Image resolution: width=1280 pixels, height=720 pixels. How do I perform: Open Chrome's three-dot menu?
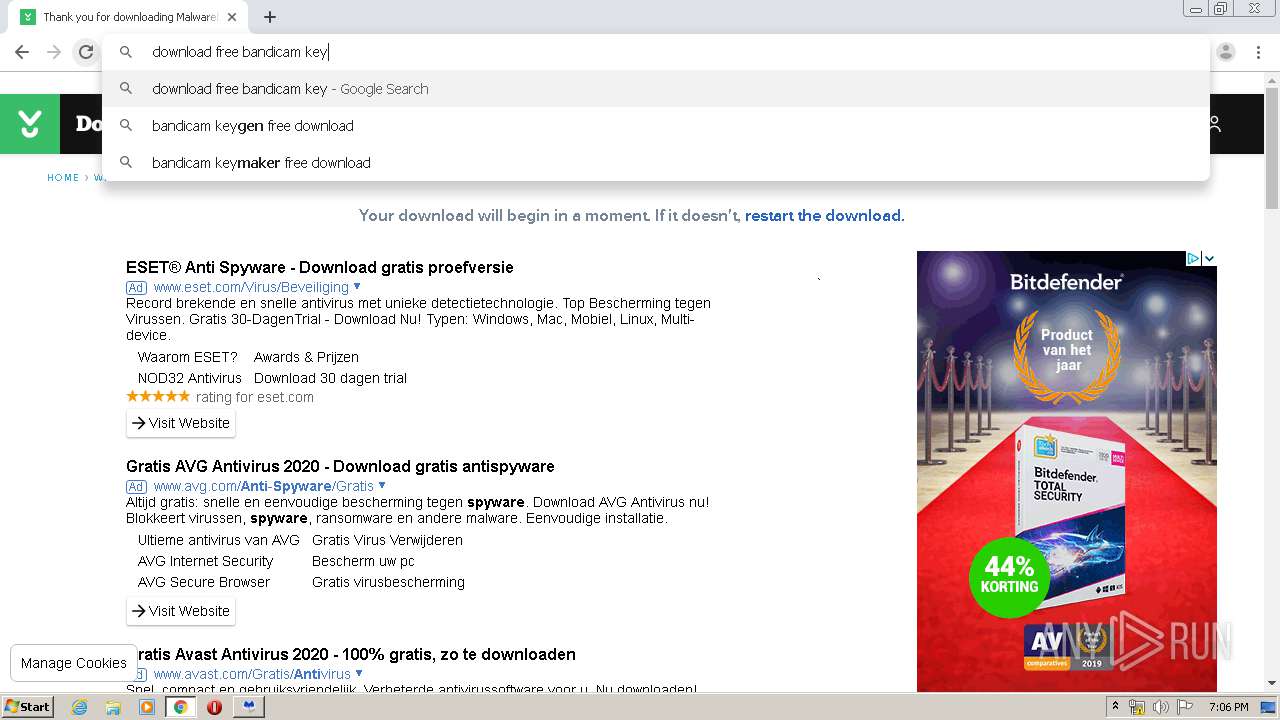(x=1258, y=52)
